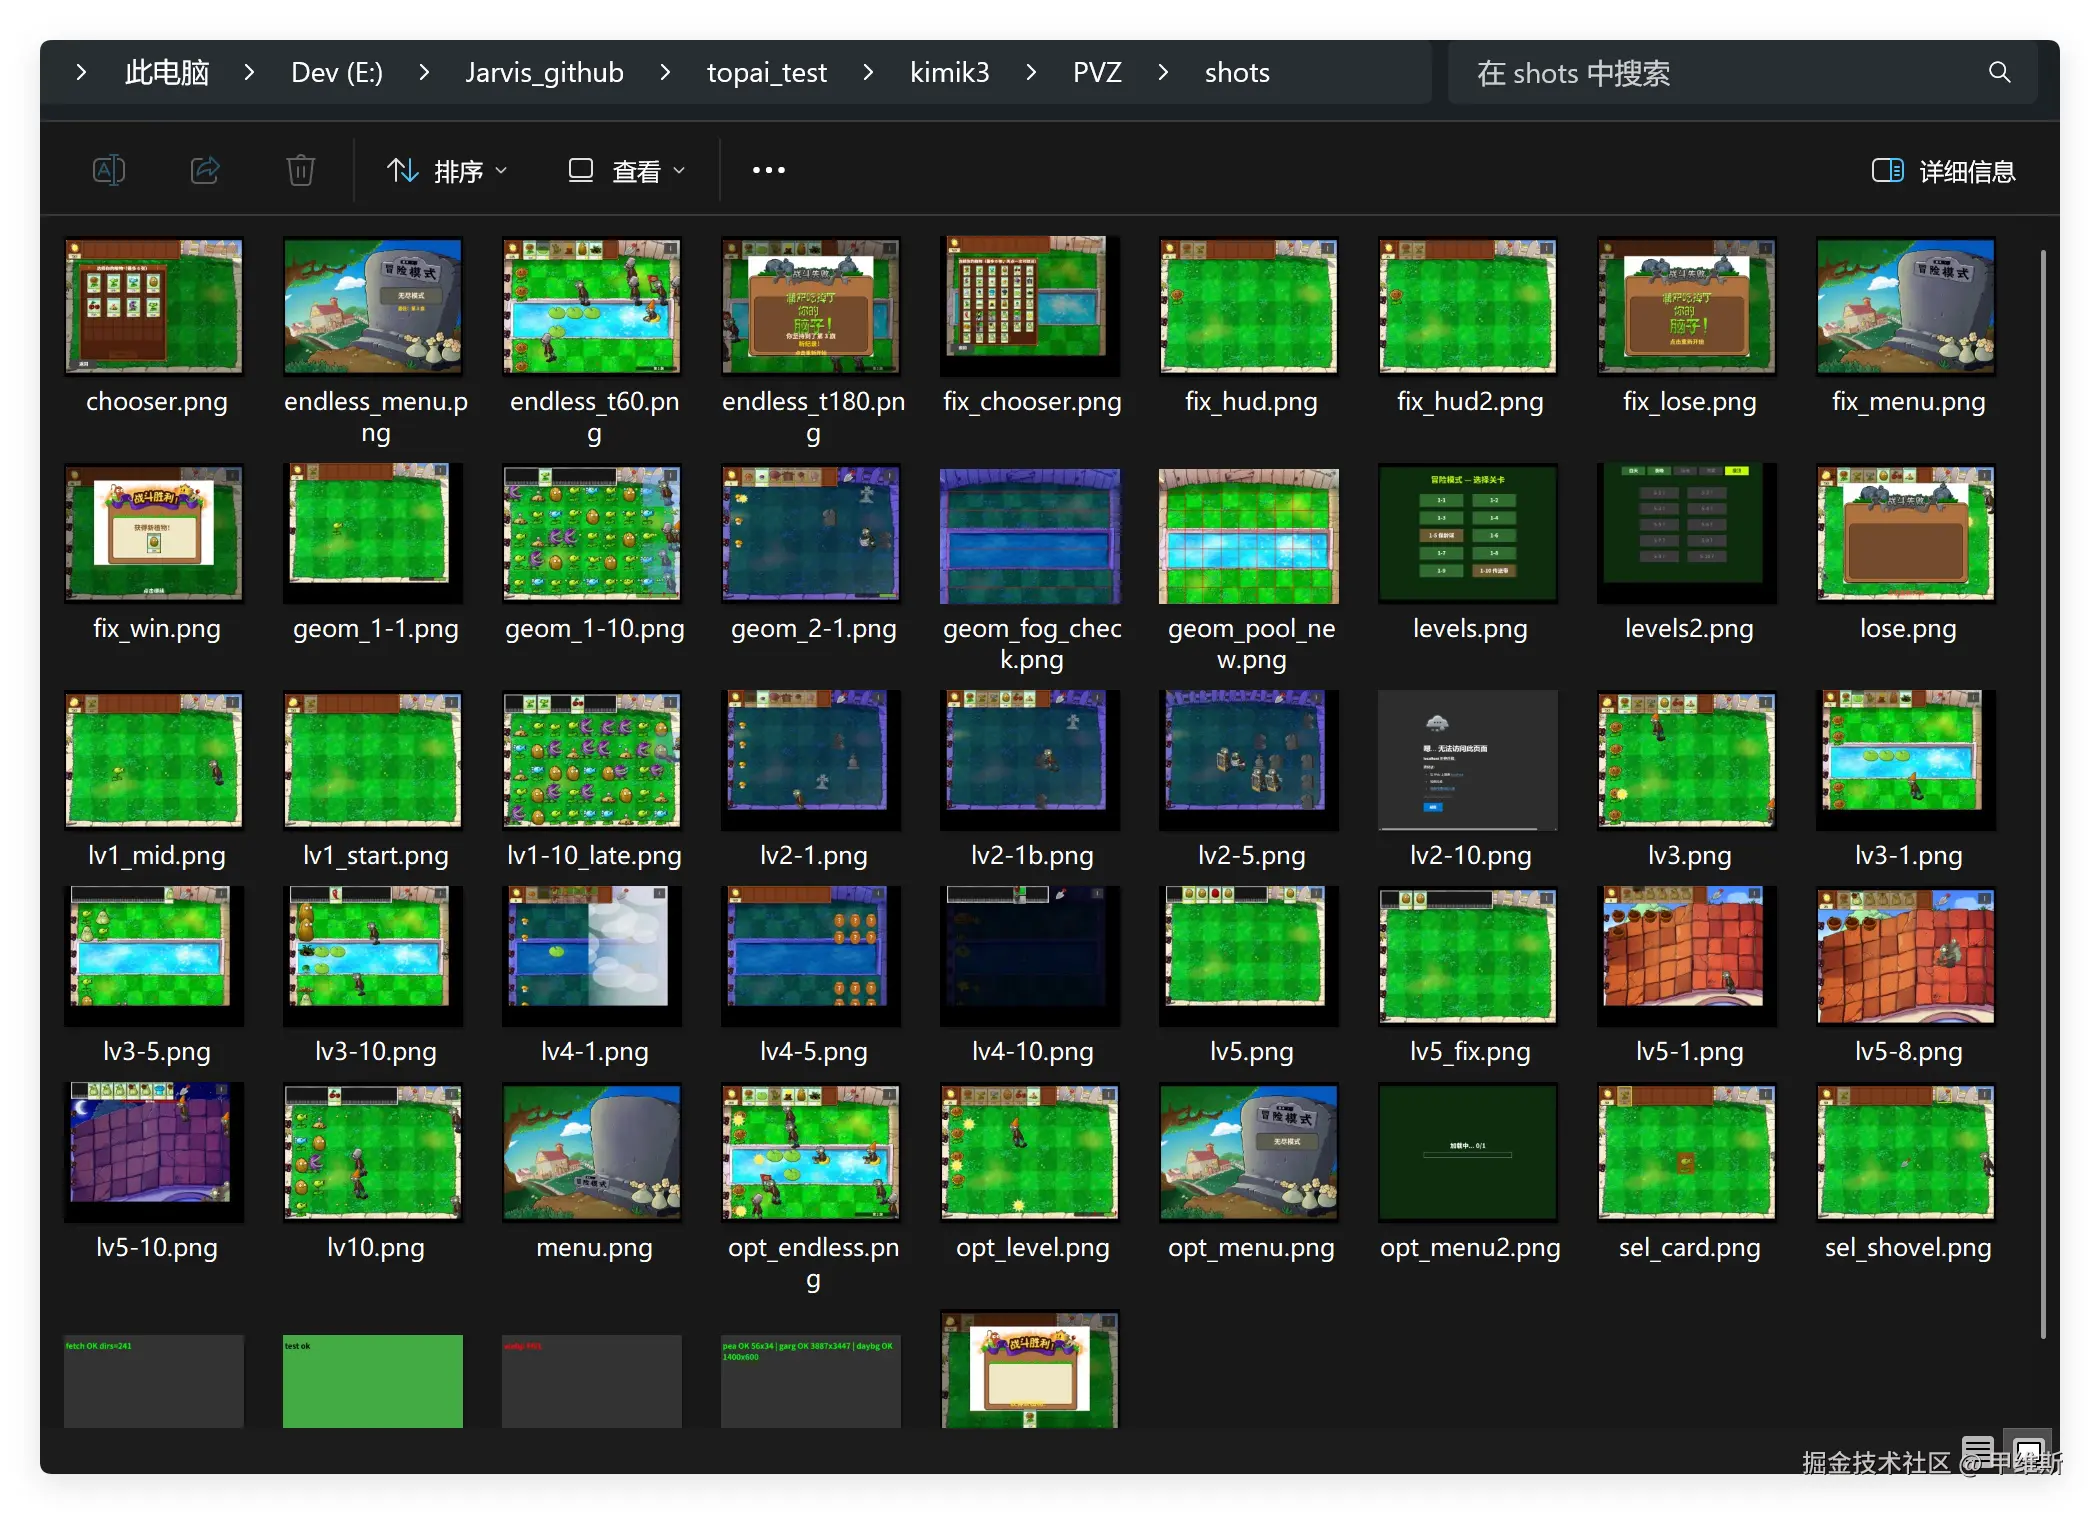2100x1514 pixels.
Task: Click the share icon in the toolbar
Action: 205,170
